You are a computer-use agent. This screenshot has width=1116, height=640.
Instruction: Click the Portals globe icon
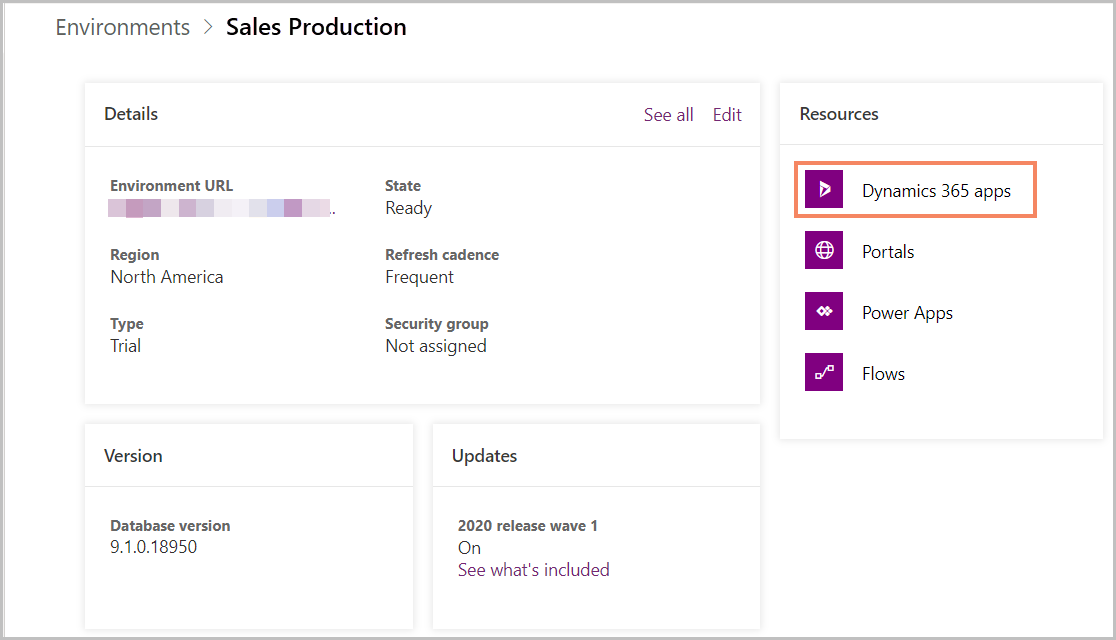tap(823, 250)
